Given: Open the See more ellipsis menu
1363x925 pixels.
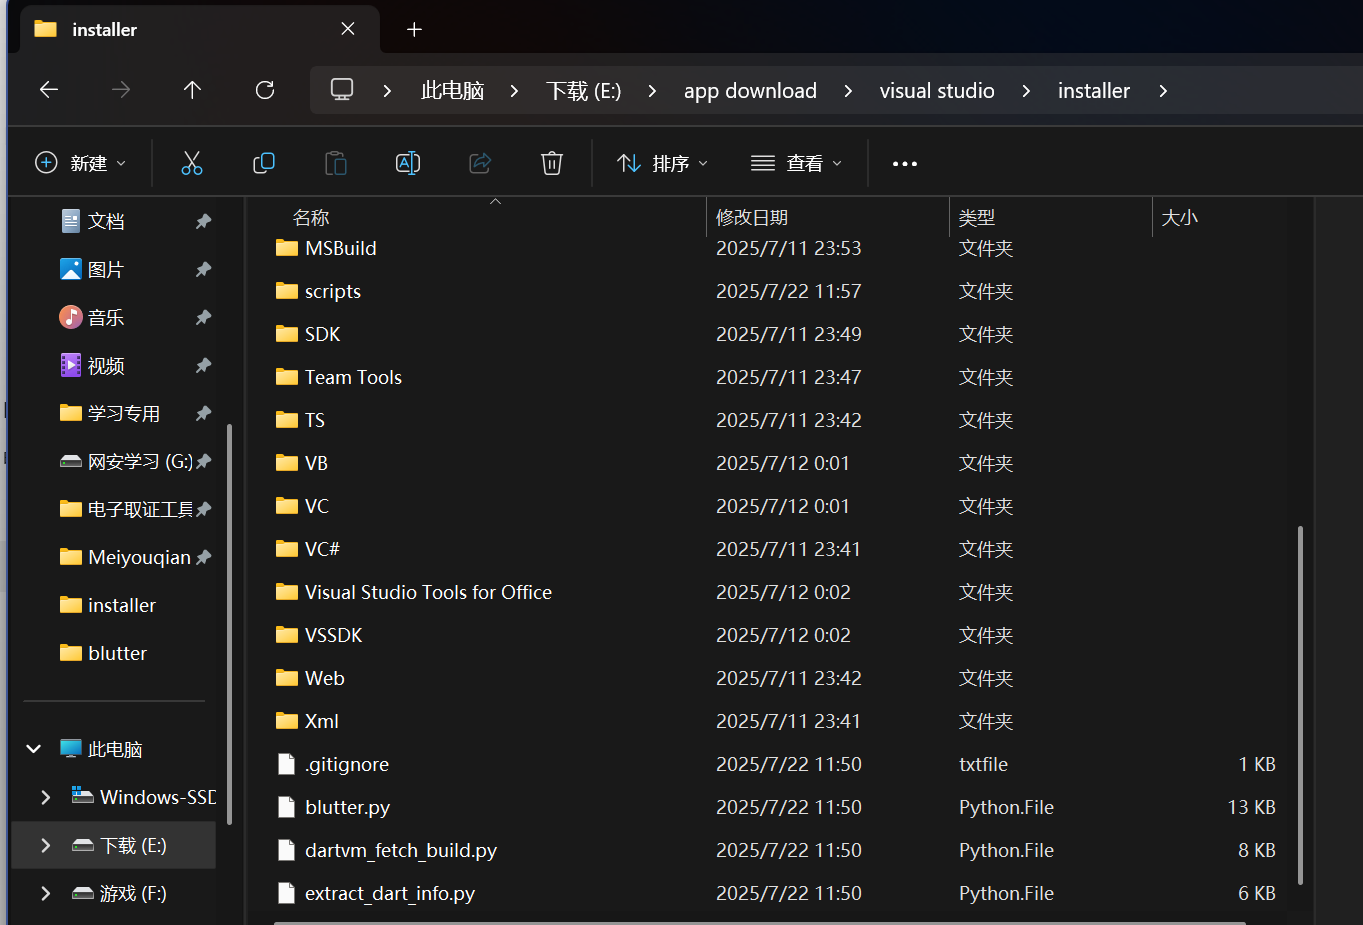Looking at the screenshot, I should 904,163.
